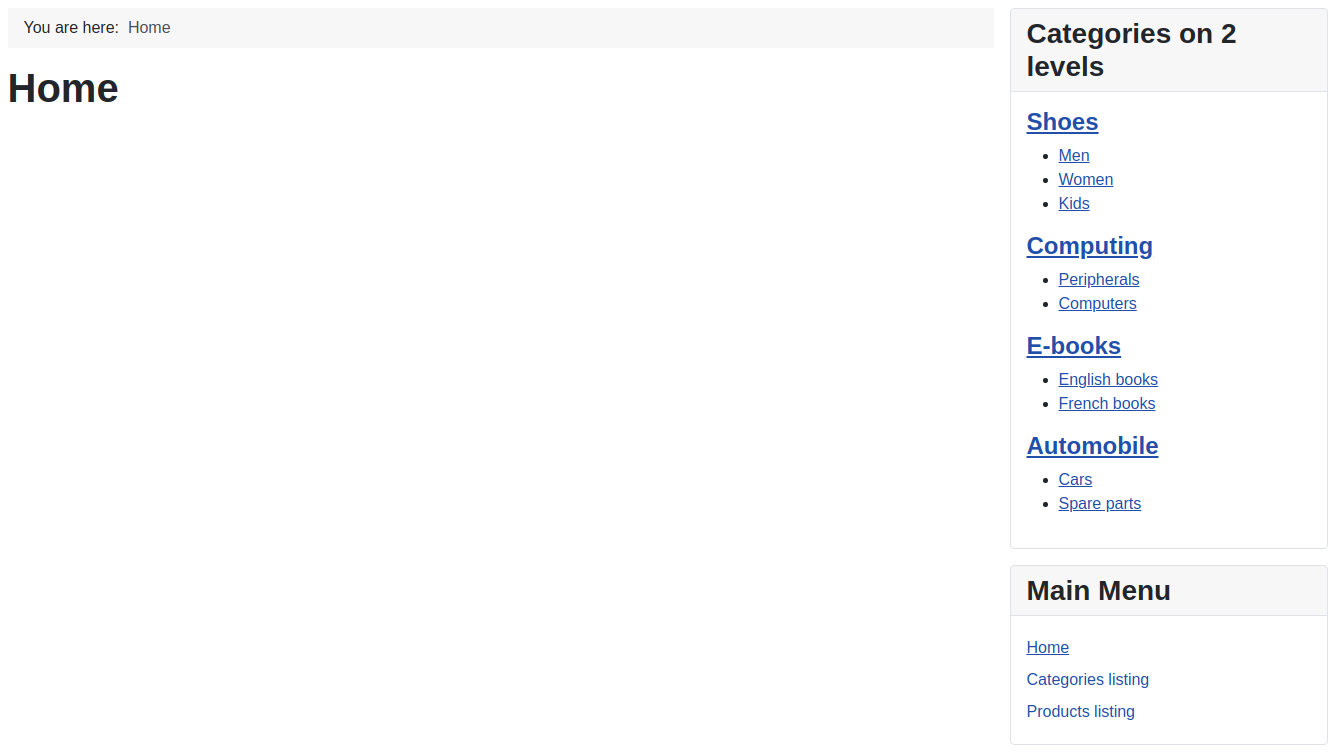Viewport: 1333px width, 754px height.
Task: Open the E-books category heading
Action: coord(1073,346)
